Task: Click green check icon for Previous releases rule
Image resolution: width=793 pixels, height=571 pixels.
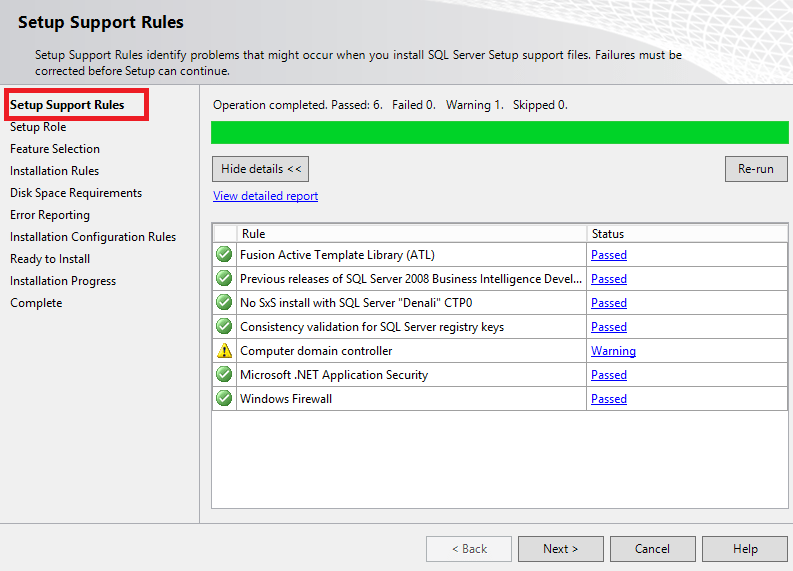Action: [x=224, y=279]
